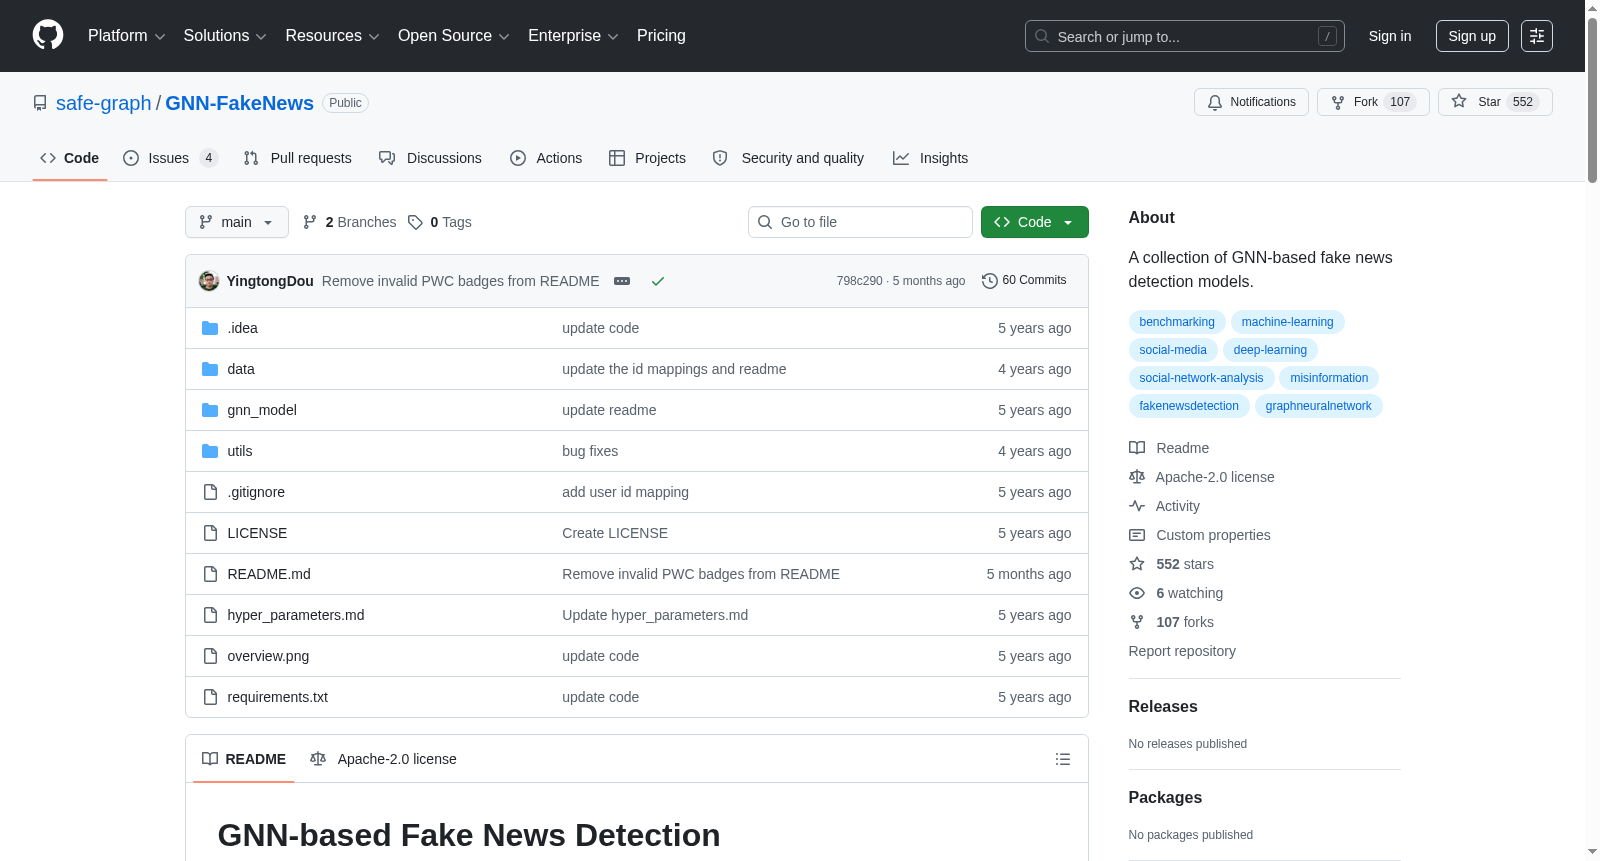
Task: Switch to the Actions tab
Action: coord(546,158)
